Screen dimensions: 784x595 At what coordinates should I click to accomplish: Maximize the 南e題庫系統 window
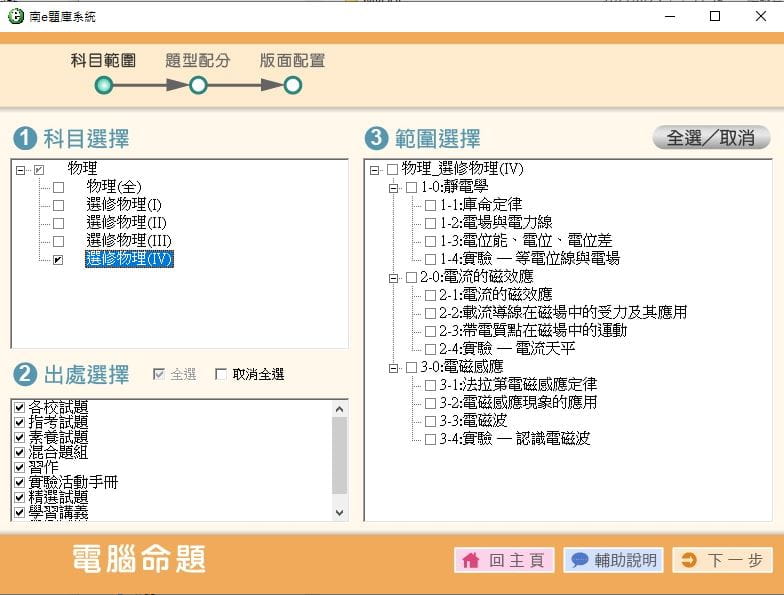tap(715, 16)
